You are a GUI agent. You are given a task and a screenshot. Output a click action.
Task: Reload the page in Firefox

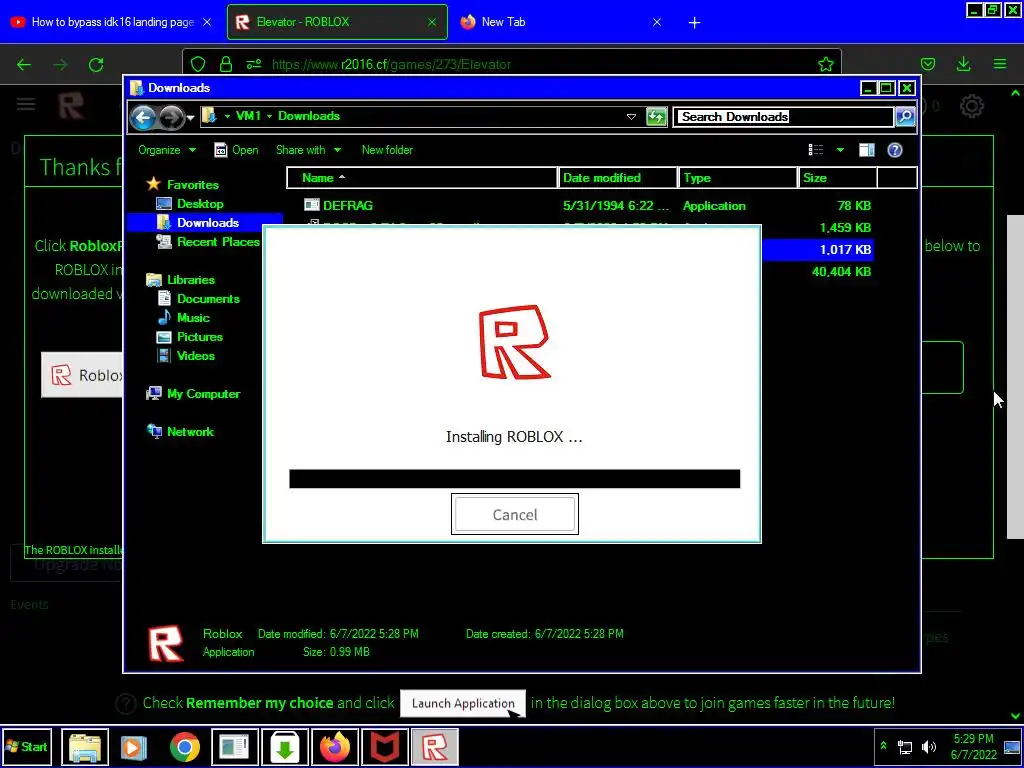(96, 64)
